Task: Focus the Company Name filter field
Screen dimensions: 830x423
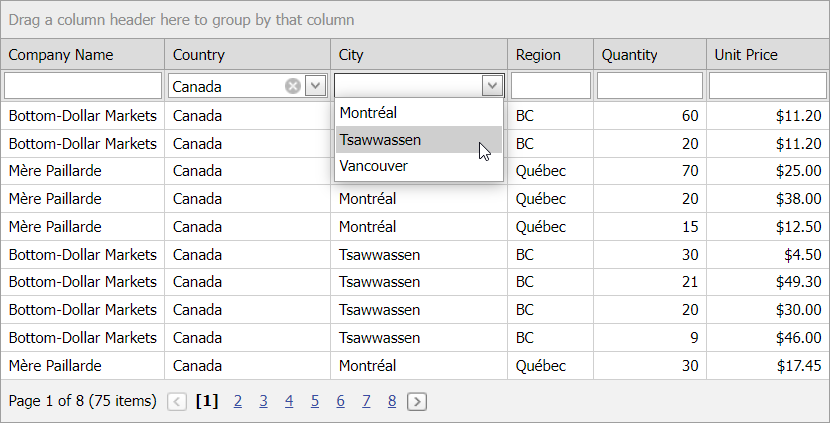Action: click(83, 86)
